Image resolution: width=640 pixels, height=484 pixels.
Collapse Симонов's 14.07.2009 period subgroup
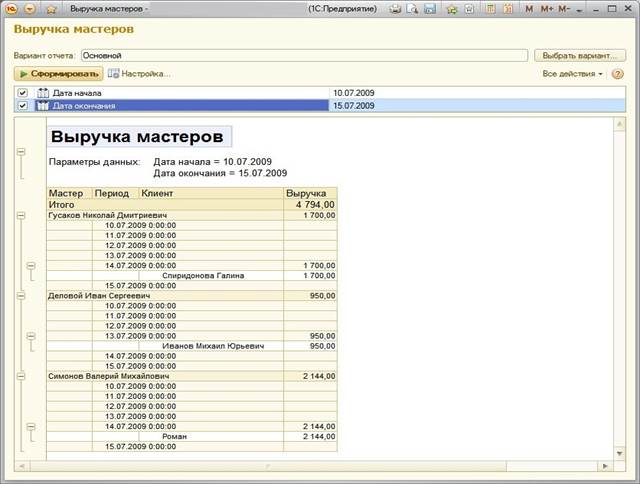(x=31, y=427)
